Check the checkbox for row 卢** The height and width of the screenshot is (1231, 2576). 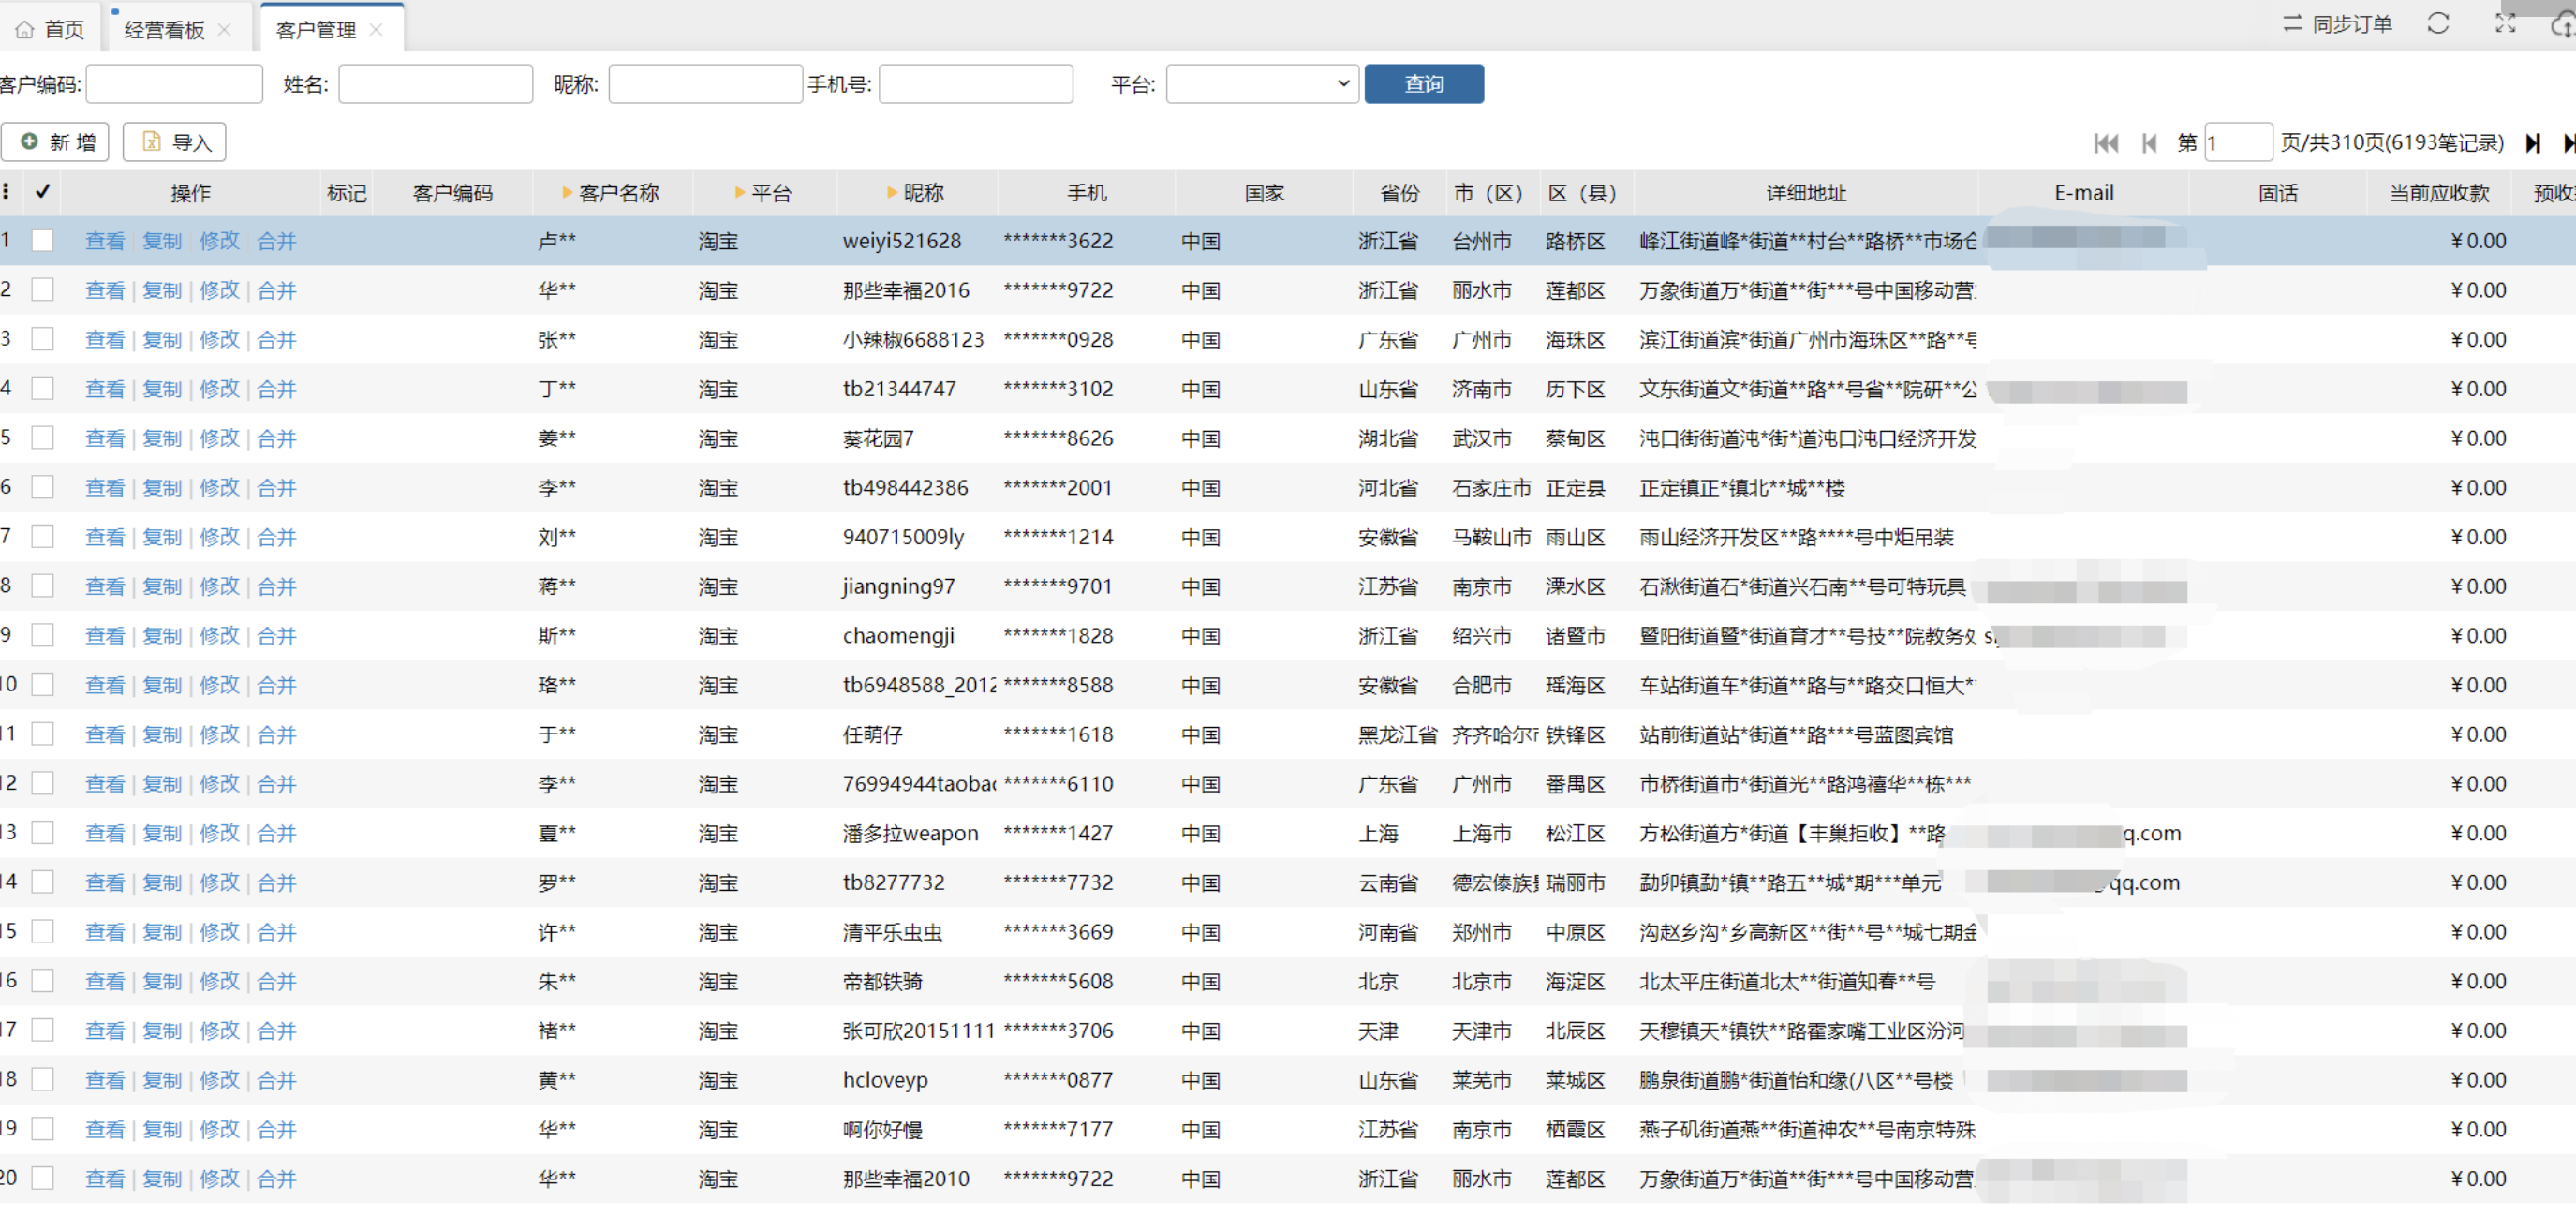[42, 240]
